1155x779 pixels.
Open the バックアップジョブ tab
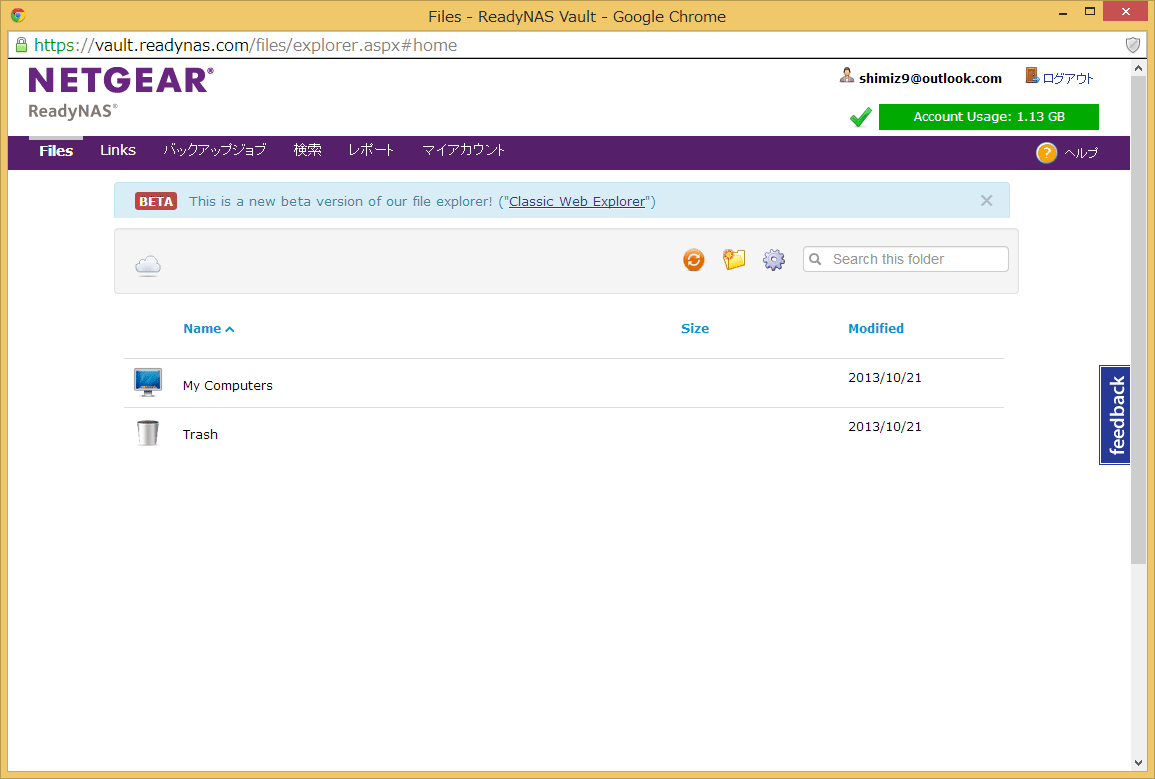(x=215, y=150)
